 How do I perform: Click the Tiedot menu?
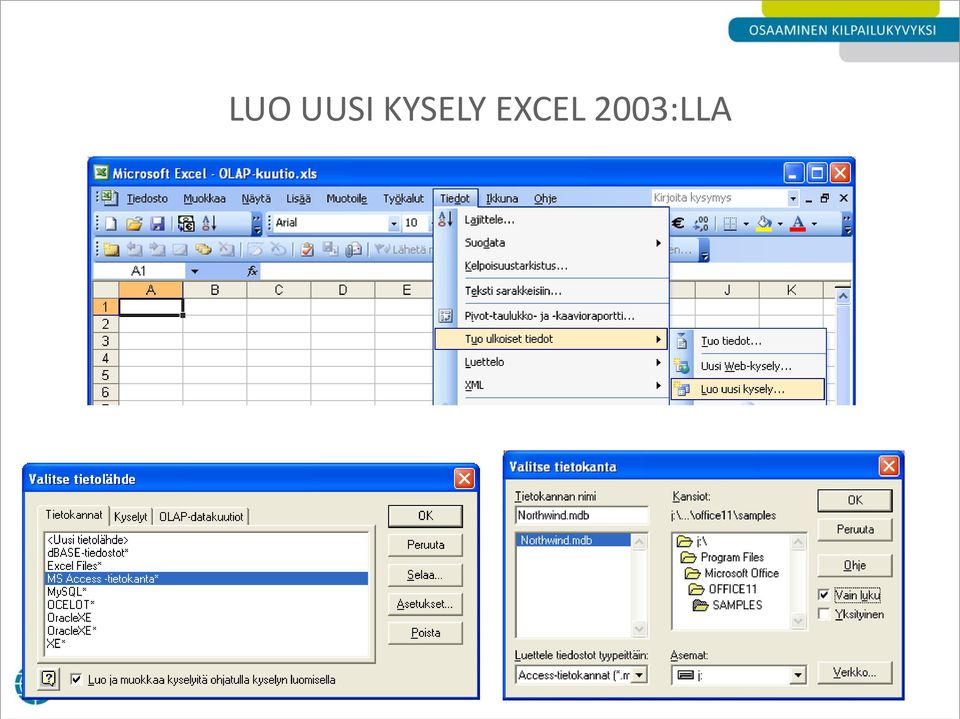pyautogui.click(x=455, y=198)
